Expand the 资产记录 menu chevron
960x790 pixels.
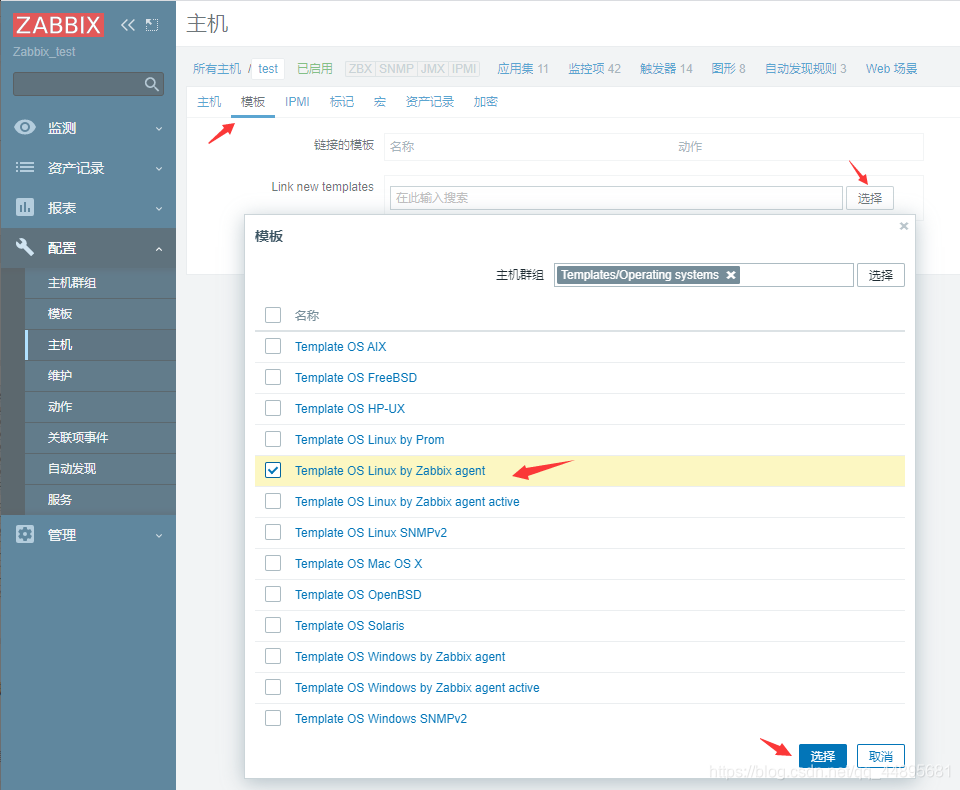[159, 168]
